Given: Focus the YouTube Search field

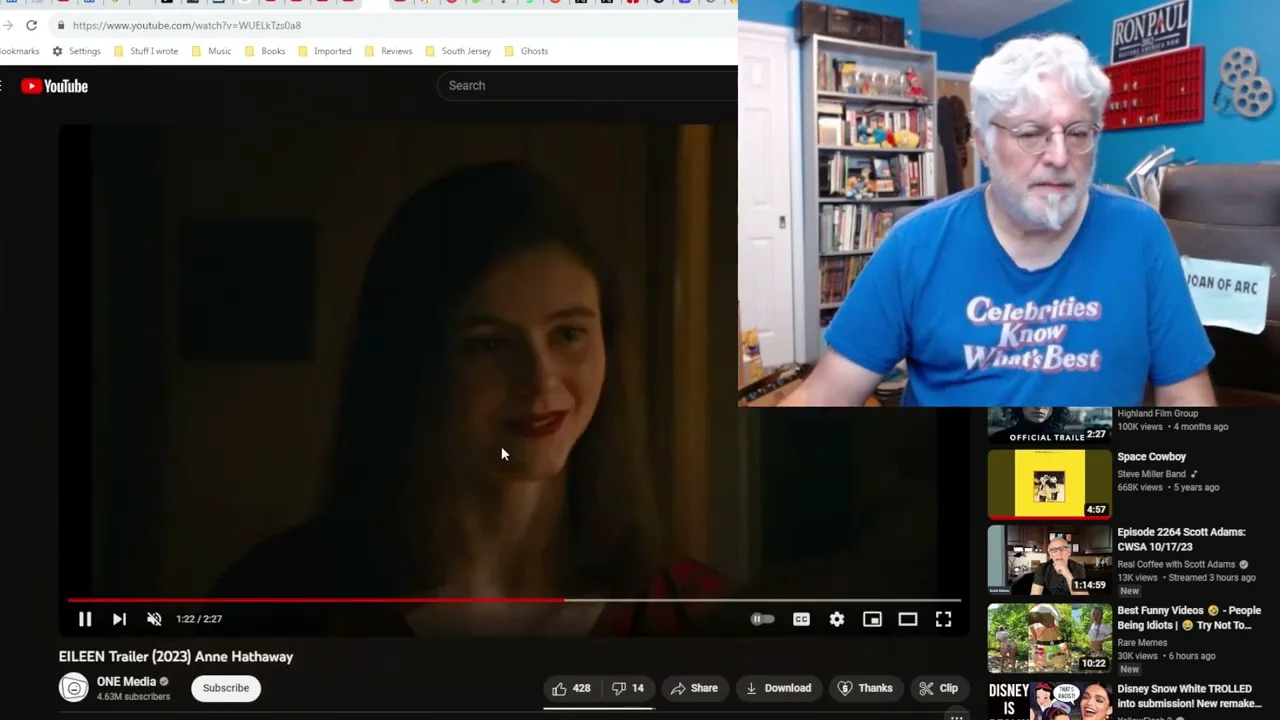Looking at the screenshot, I should click(x=587, y=86).
